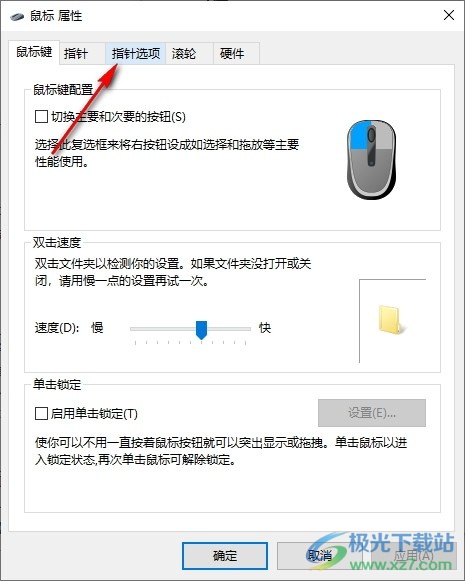Click the 应用 button
The width and height of the screenshot is (465, 581).
[x=413, y=556]
